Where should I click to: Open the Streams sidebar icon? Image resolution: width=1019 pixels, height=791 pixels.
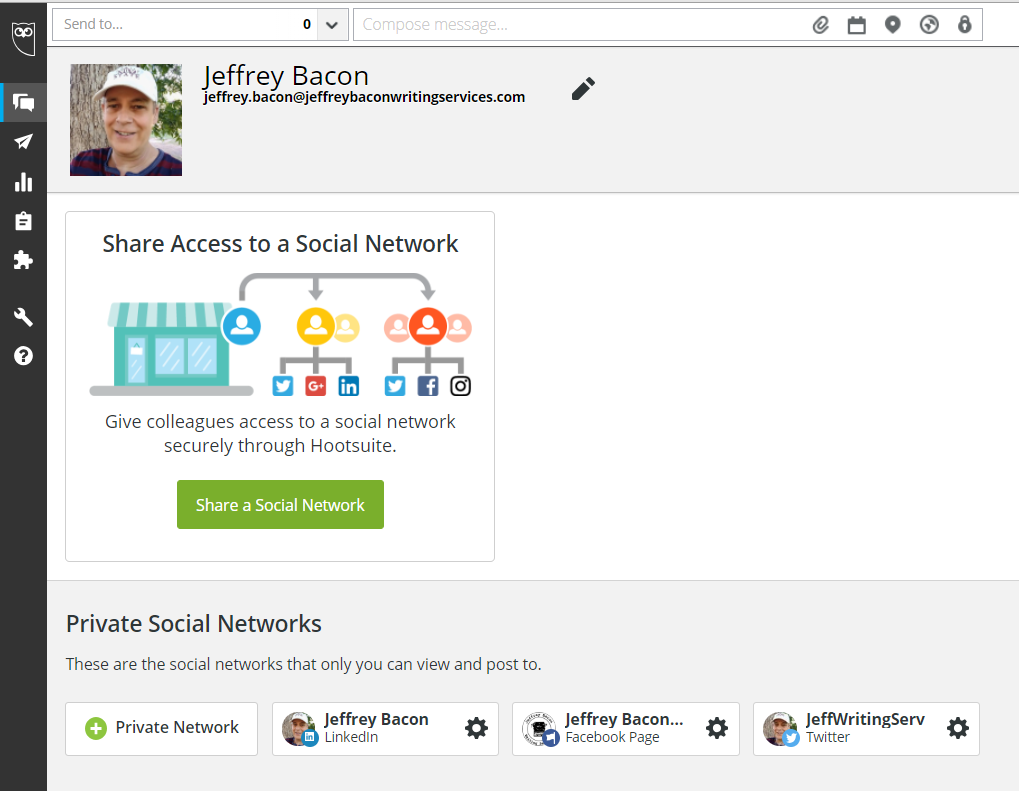[23, 102]
